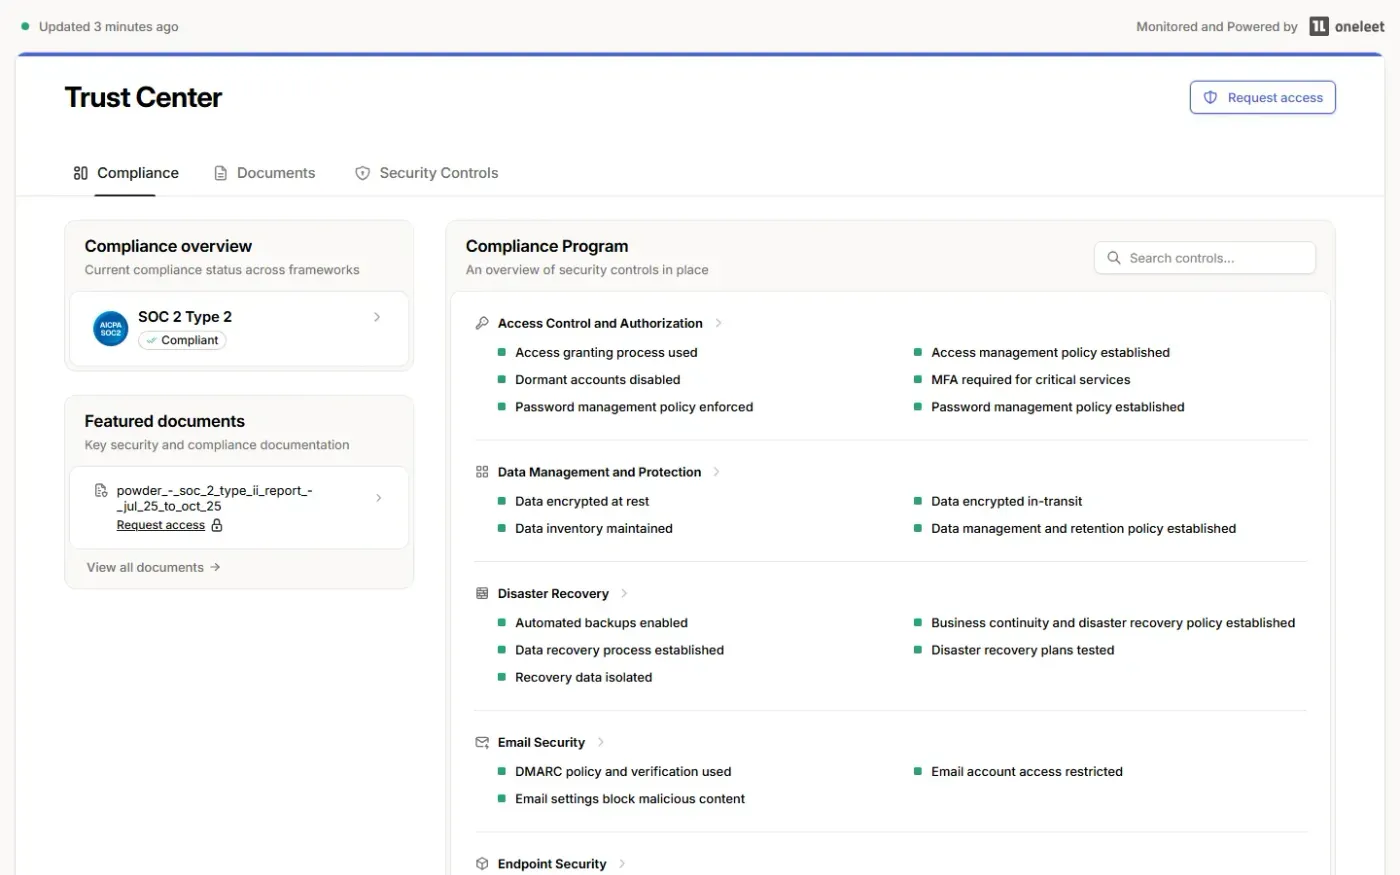Viewport: 1400px width, 875px height.
Task: Open SOC 2 Type 2 details chevron
Action: tap(377, 317)
